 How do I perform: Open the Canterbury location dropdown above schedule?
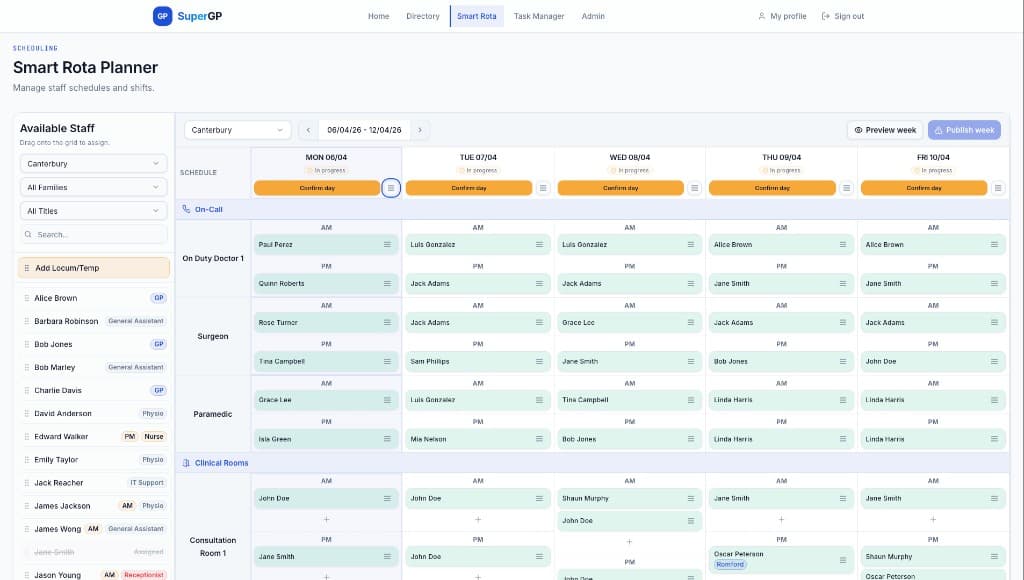238,130
